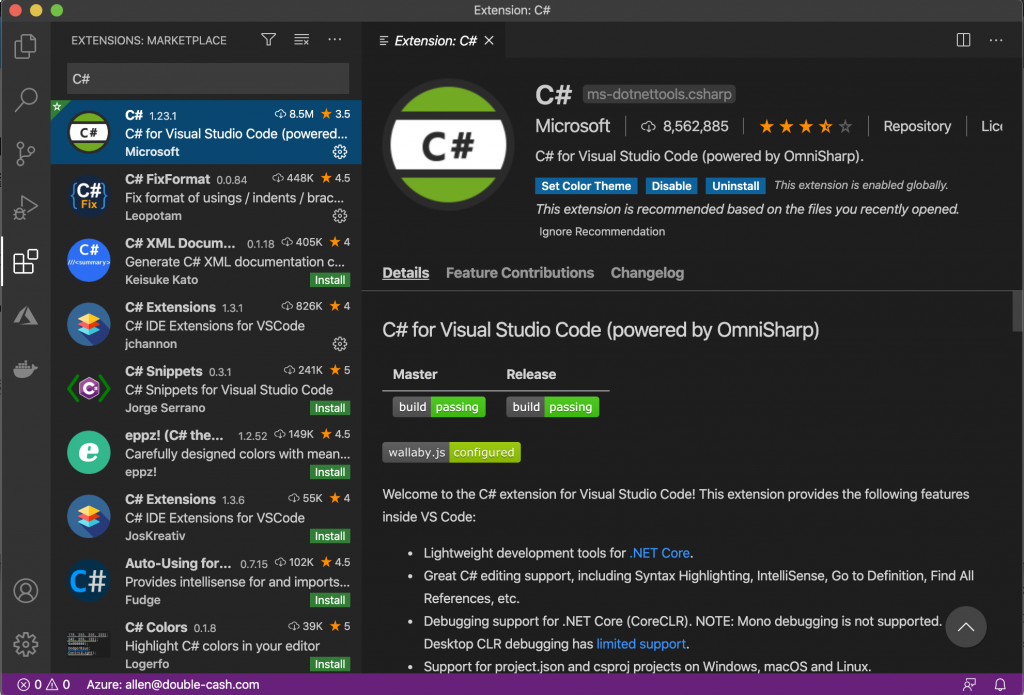Install the C# XML Documentation extension

329,280
